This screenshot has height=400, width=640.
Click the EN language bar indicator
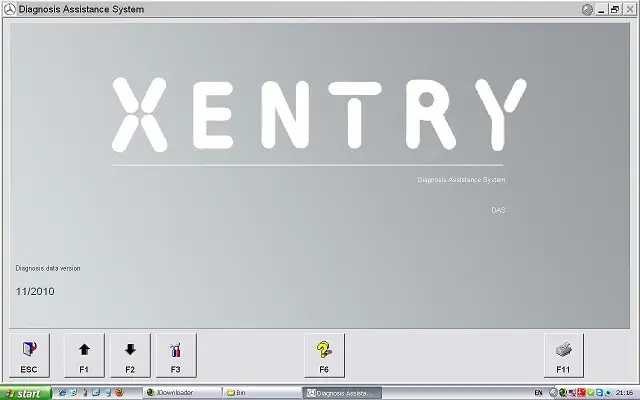(x=538, y=393)
